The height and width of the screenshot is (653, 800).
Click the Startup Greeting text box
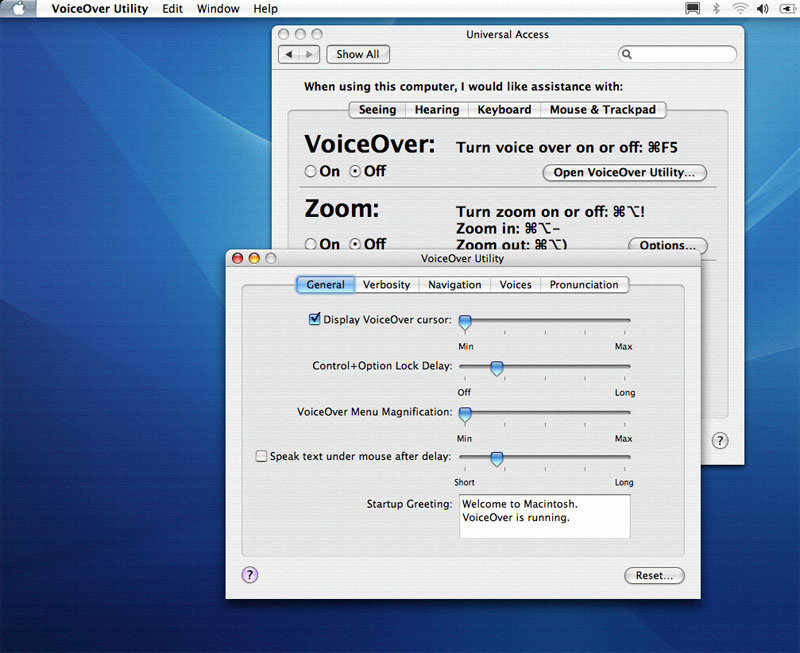[544, 516]
